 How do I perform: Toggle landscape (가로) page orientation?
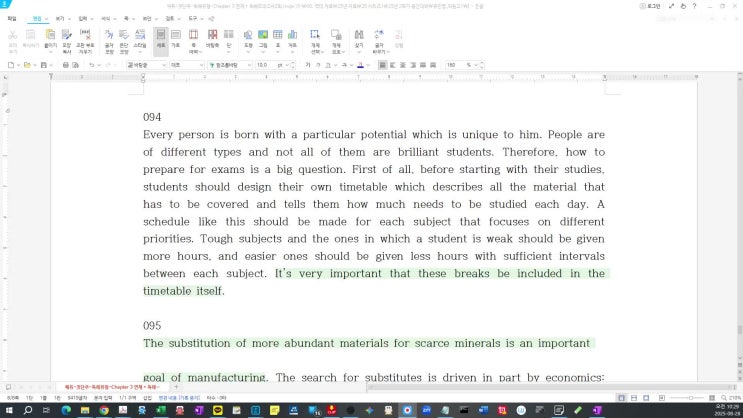coord(176,39)
